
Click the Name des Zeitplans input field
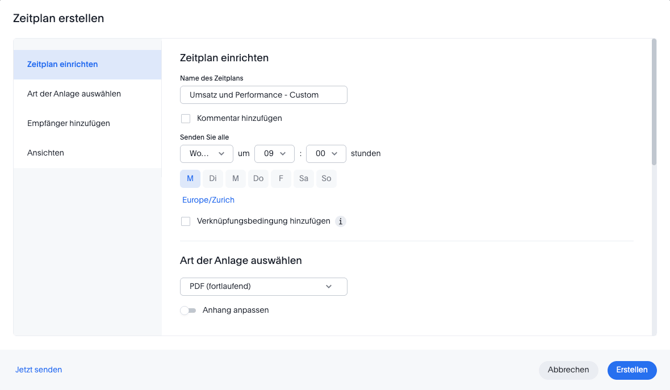(x=264, y=95)
